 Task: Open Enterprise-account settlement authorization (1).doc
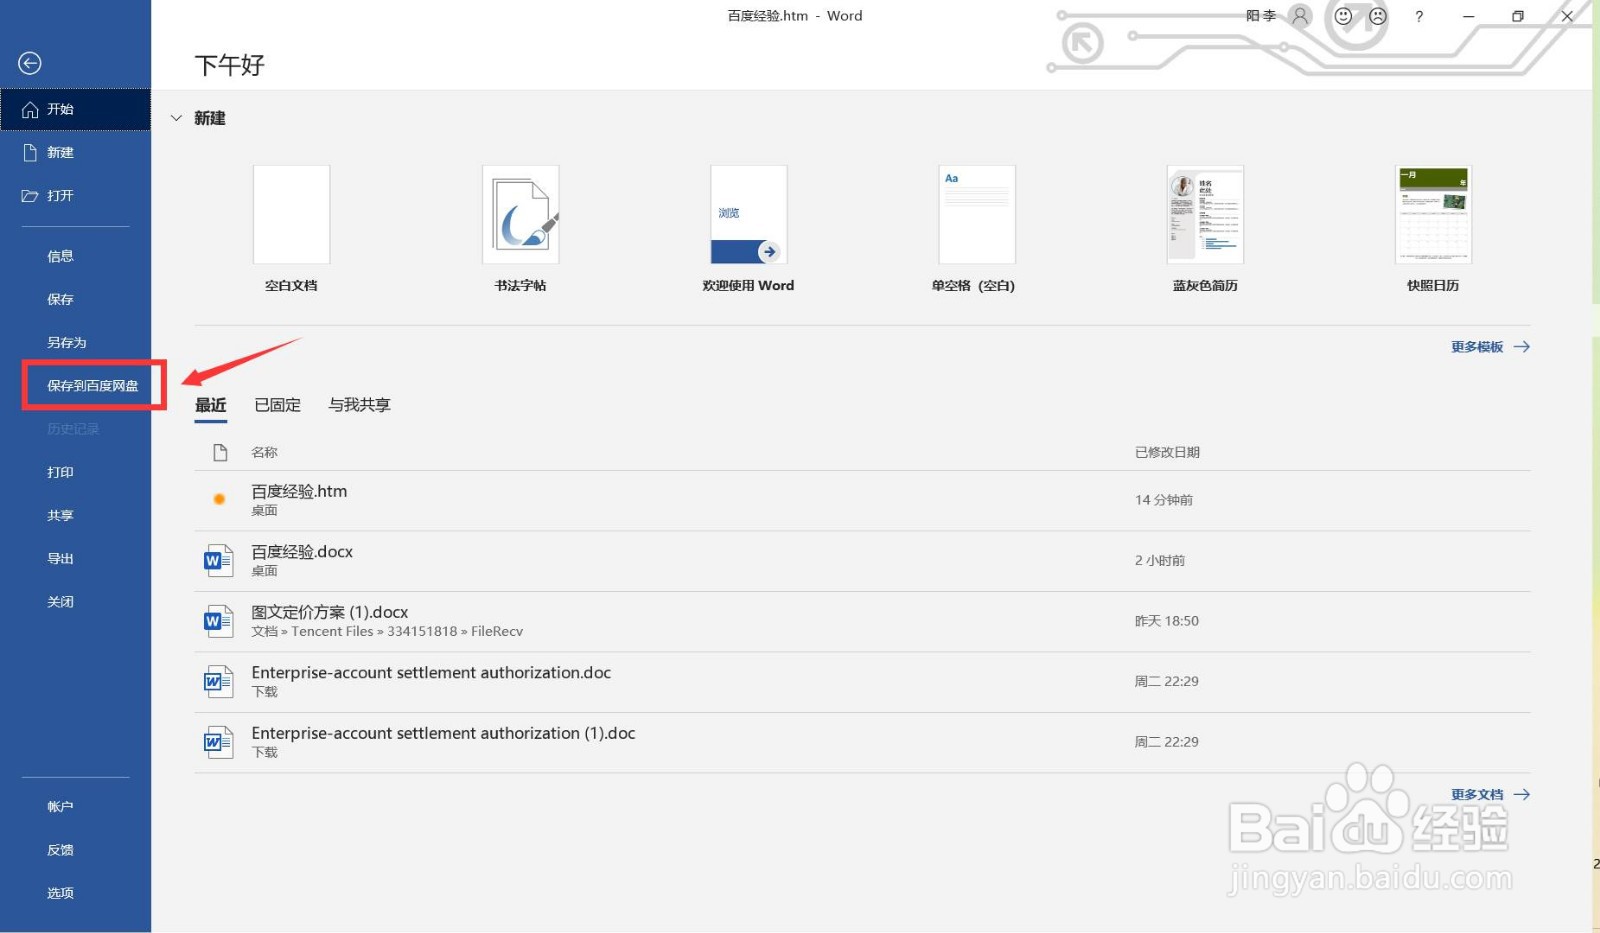point(862,742)
